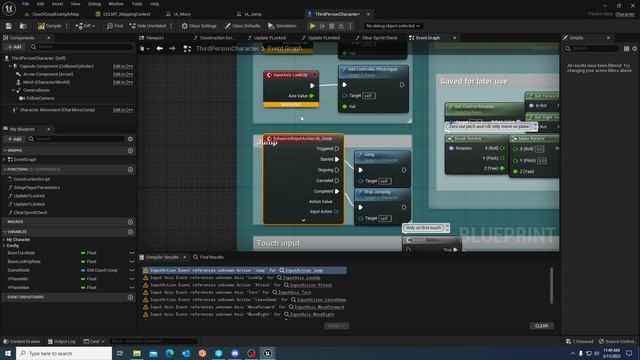Open the Content Drawer
The height and width of the screenshot is (360, 640).
tap(22, 341)
